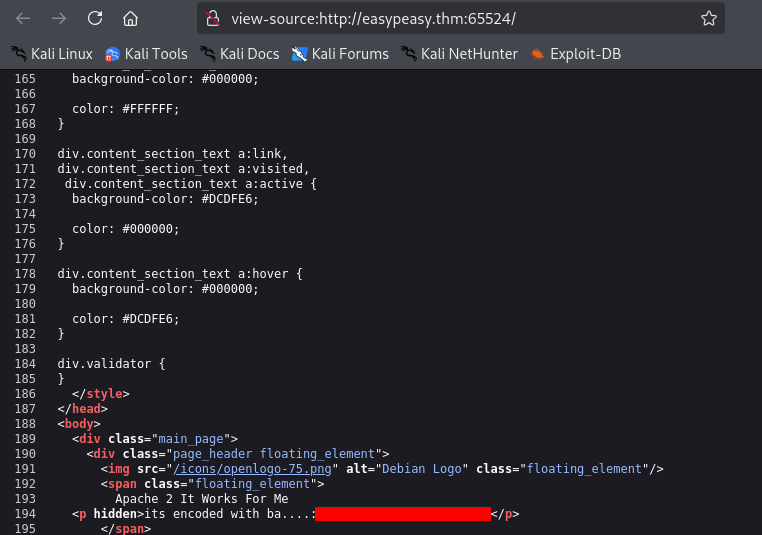762x535 pixels.
Task: Open the home page via the house icon
Action: click(130, 18)
